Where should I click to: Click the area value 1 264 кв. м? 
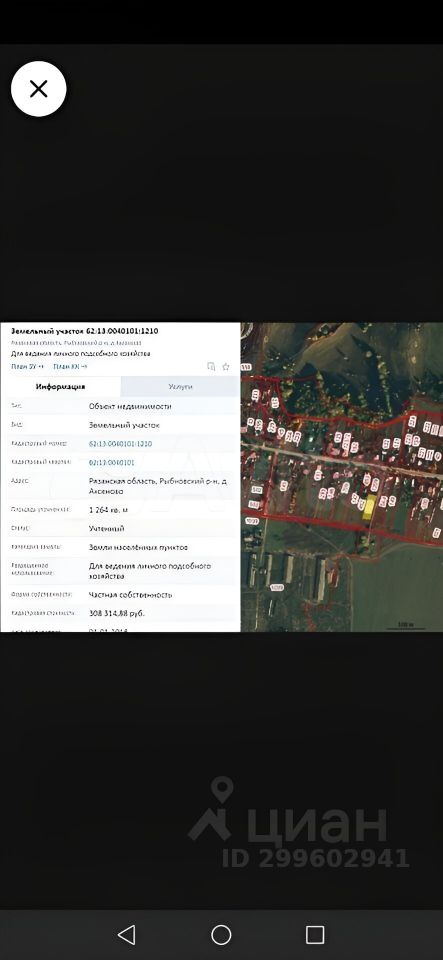point(110,509)
